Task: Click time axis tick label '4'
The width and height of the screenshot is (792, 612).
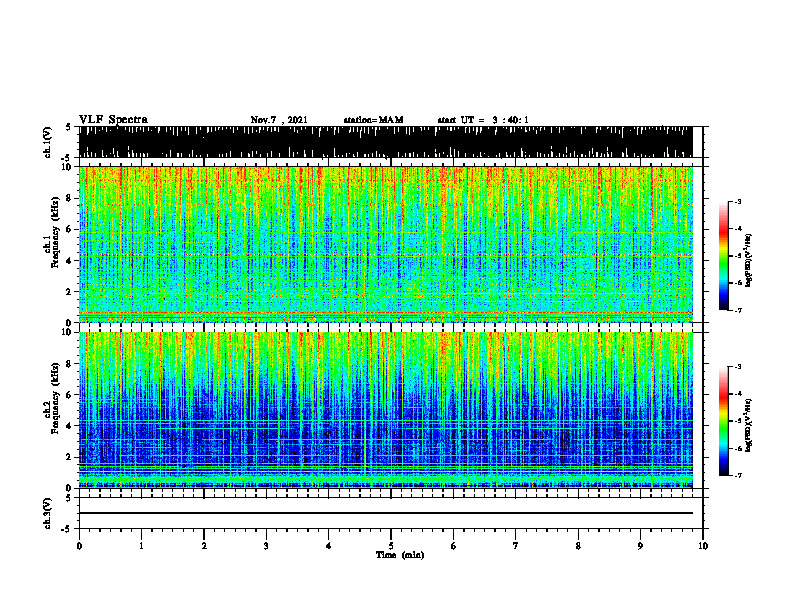Action: click(x=329, y=546)
